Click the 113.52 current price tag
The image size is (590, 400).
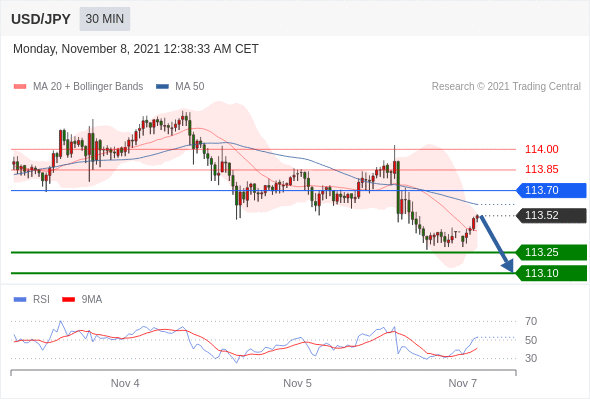[551, 216]
